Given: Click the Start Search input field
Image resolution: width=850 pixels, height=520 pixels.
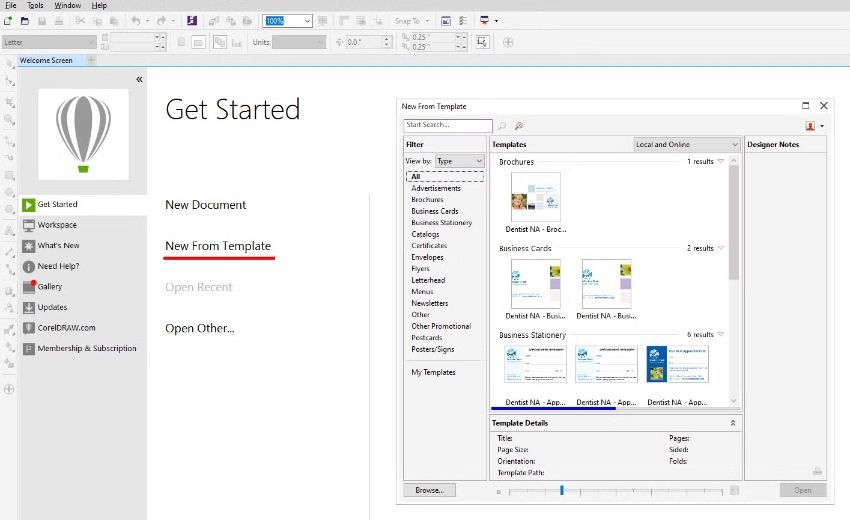Looking at the screenshot, I should (x=448, y=125).
